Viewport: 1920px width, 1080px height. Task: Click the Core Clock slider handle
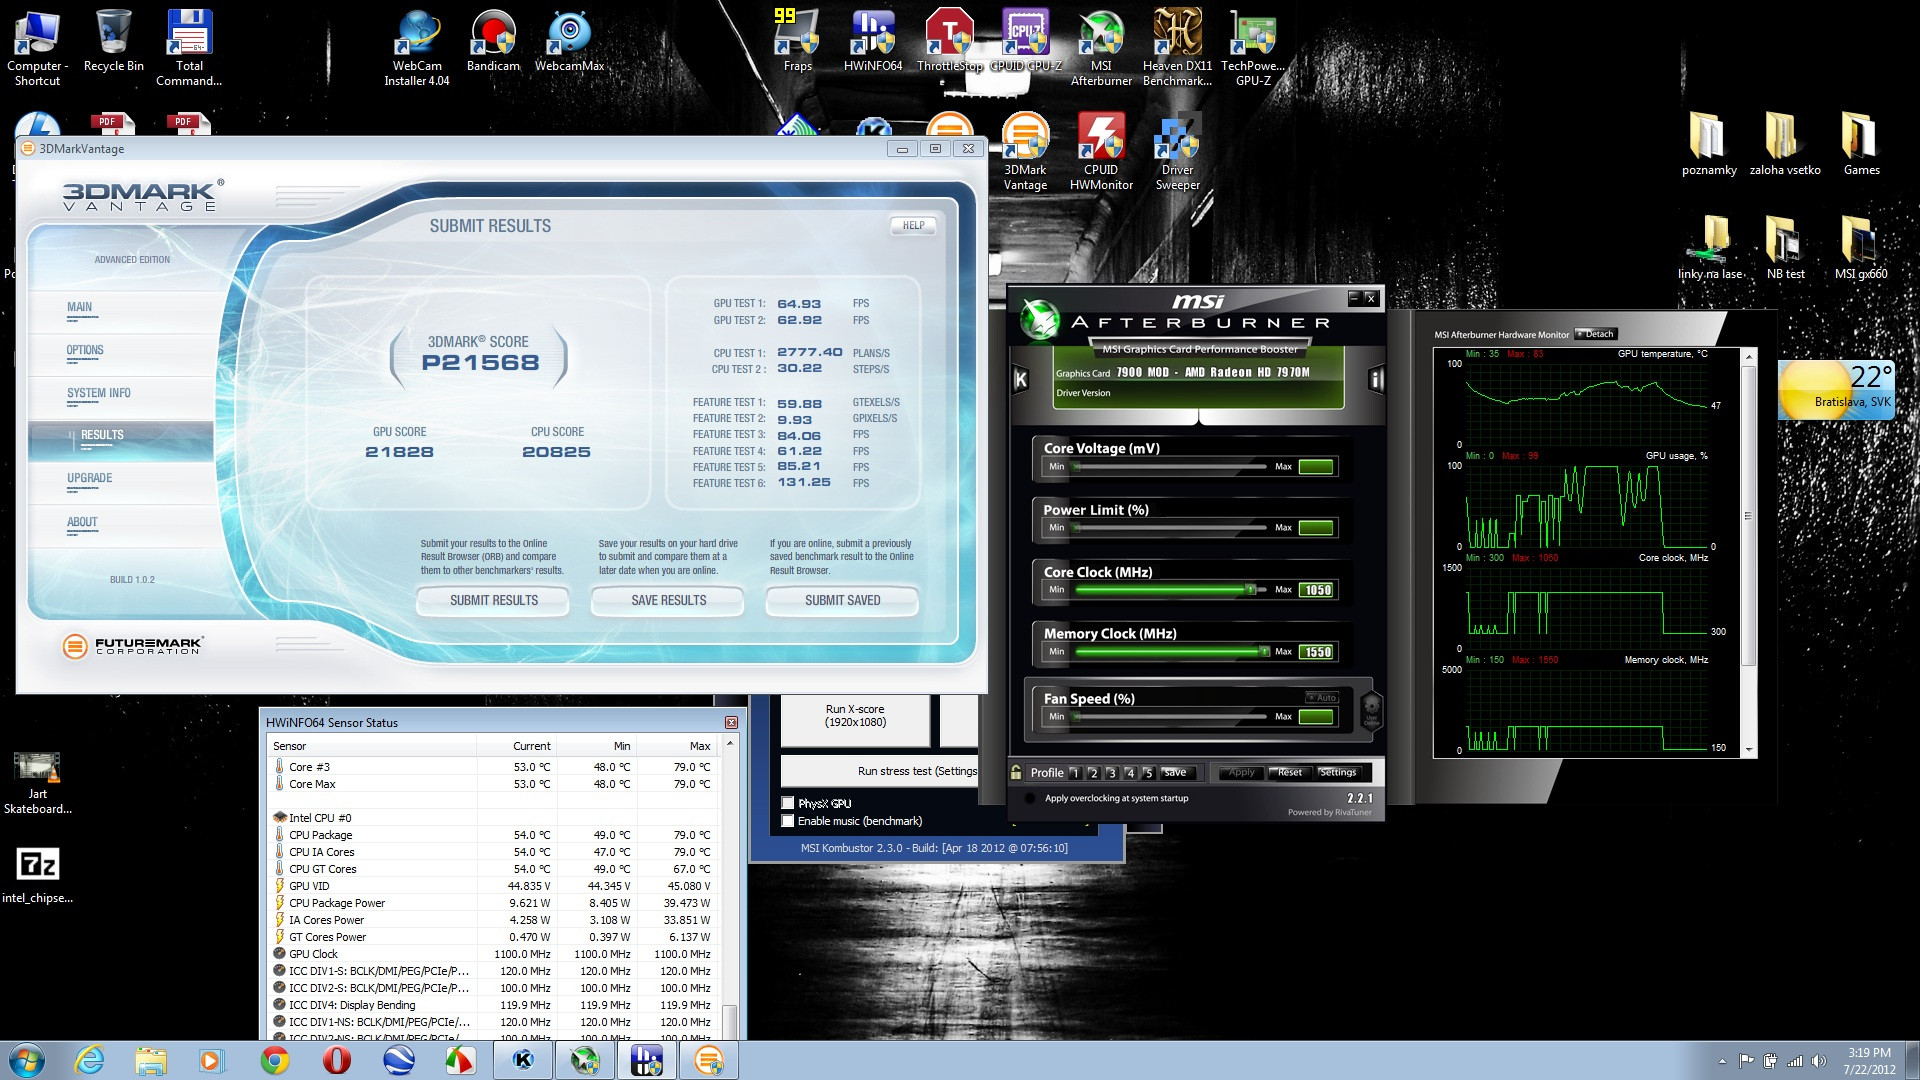(x=1250, y=590)
